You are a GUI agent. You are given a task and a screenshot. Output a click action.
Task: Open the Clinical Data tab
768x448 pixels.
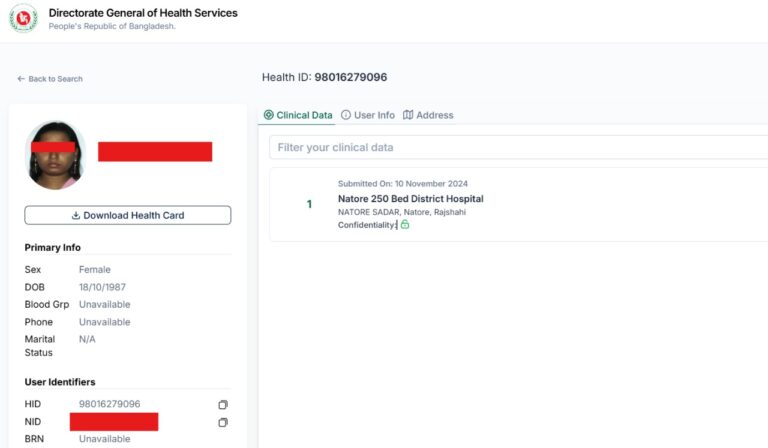click(298, 115)
